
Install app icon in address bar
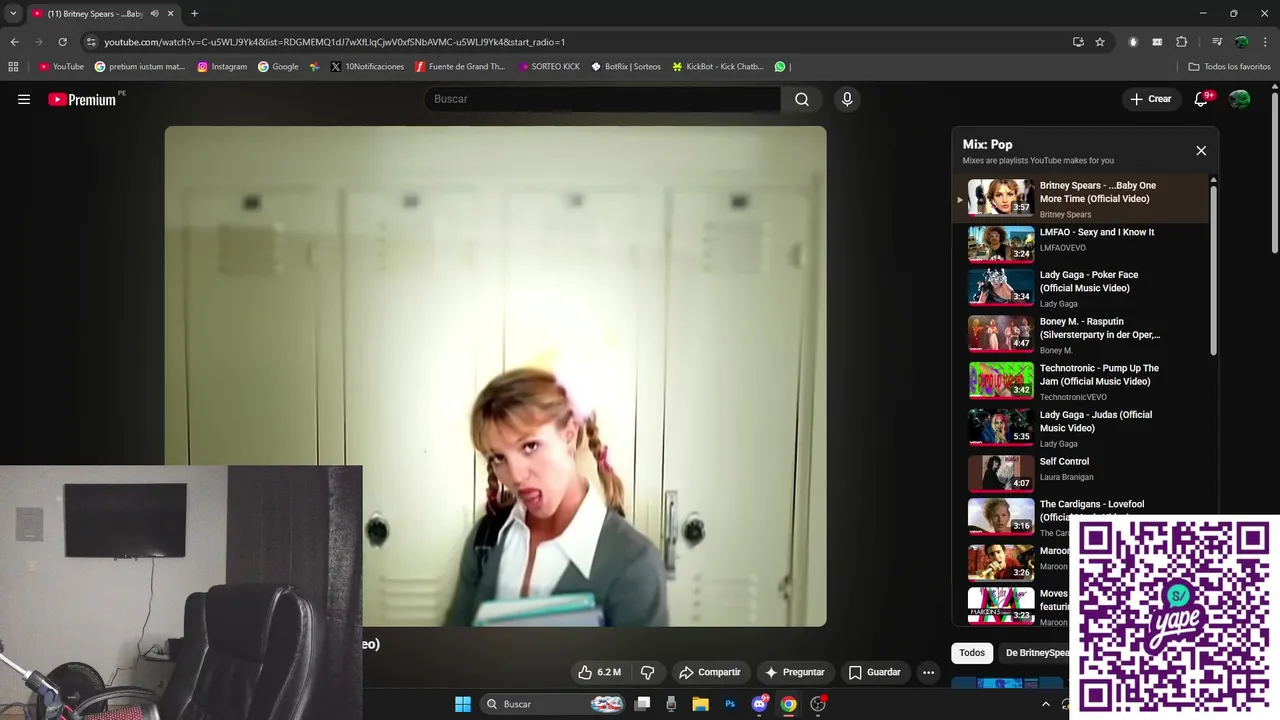click(1078, 42)
